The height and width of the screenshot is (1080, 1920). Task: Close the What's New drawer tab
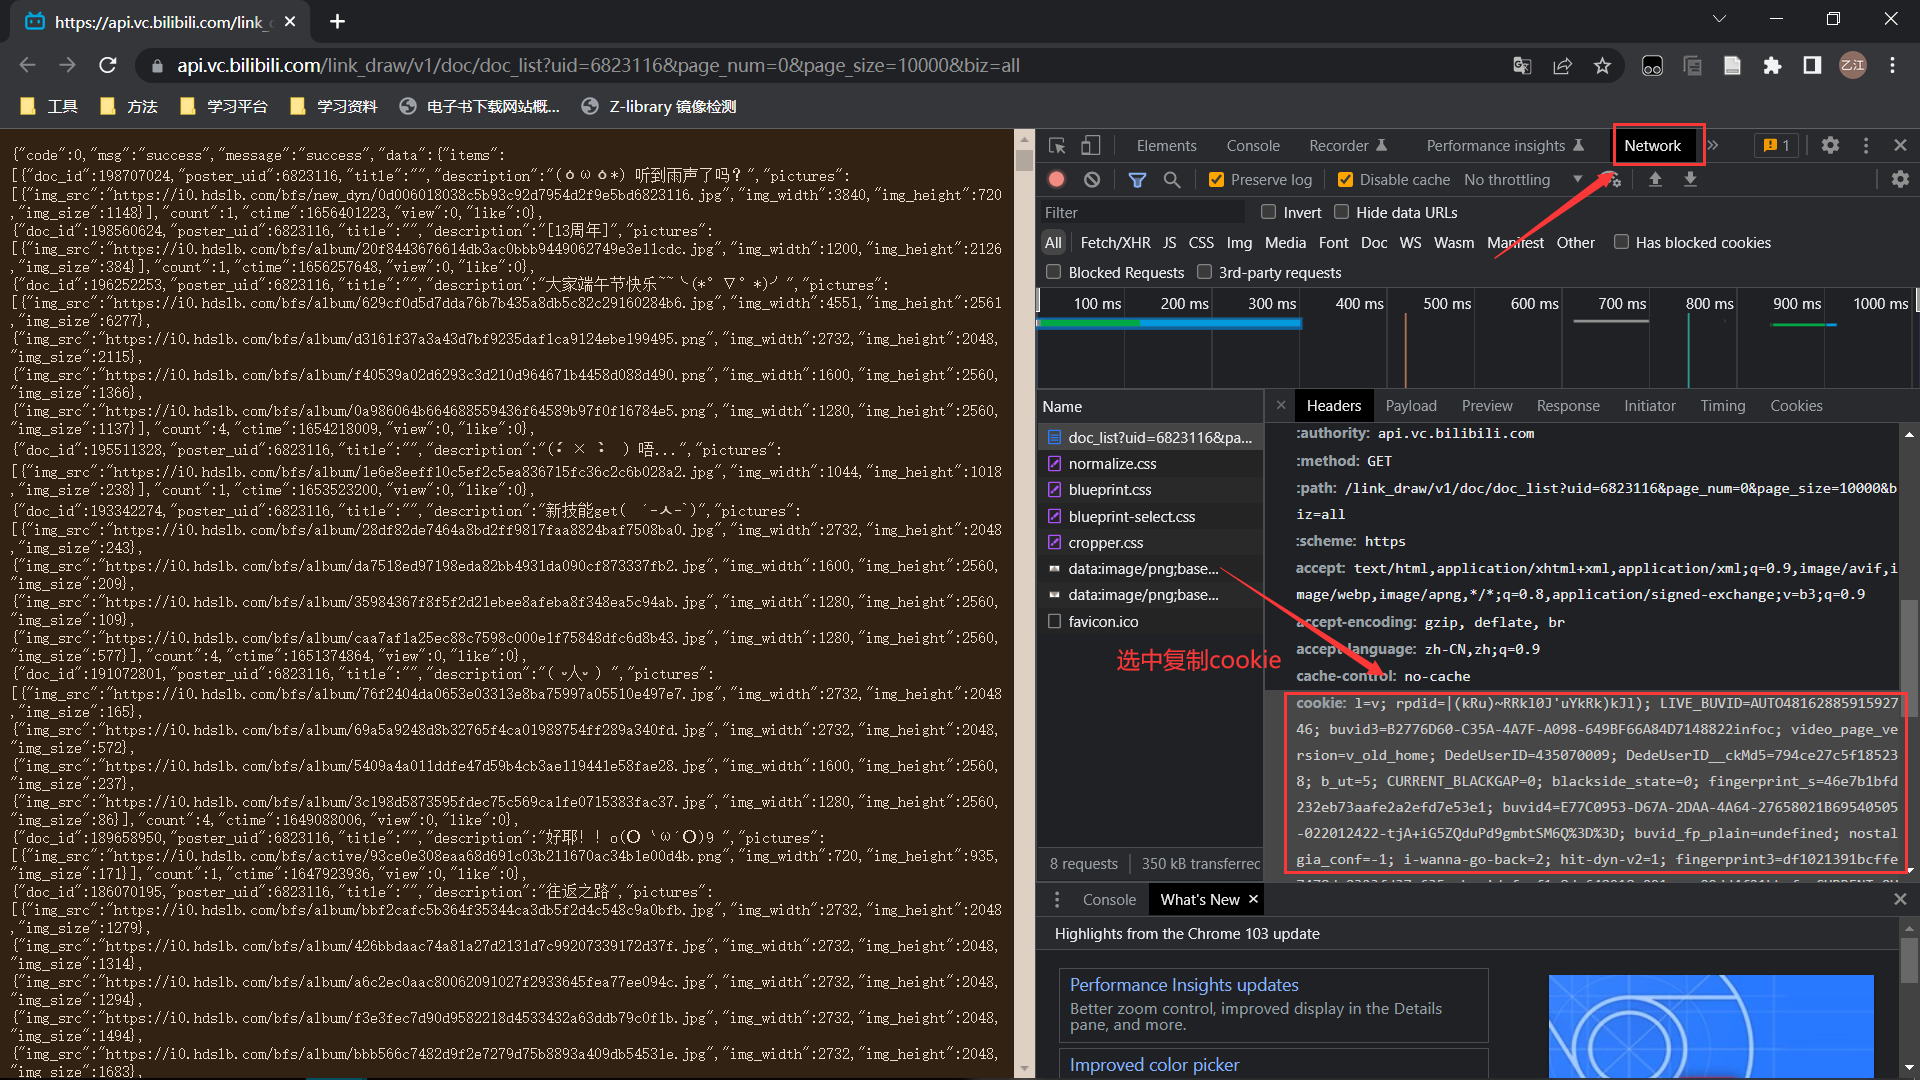click(x=1253, y=900)
